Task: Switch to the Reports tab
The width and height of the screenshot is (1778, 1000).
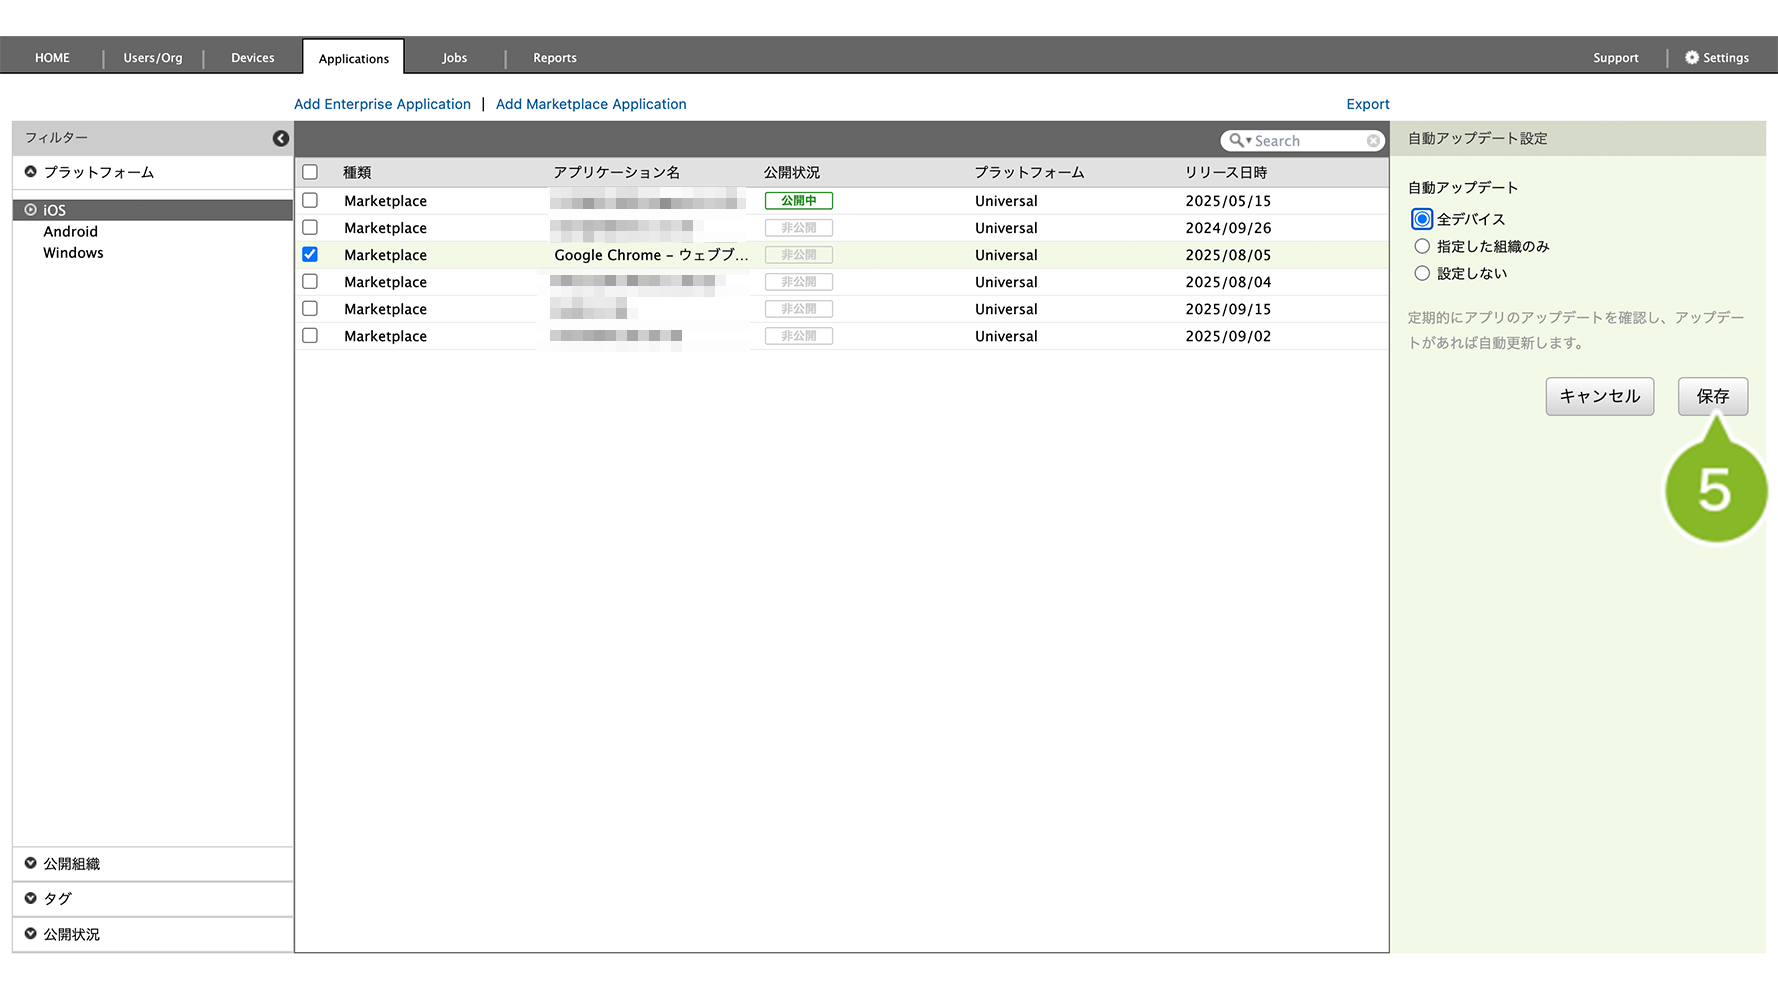Action: [554, 58]
